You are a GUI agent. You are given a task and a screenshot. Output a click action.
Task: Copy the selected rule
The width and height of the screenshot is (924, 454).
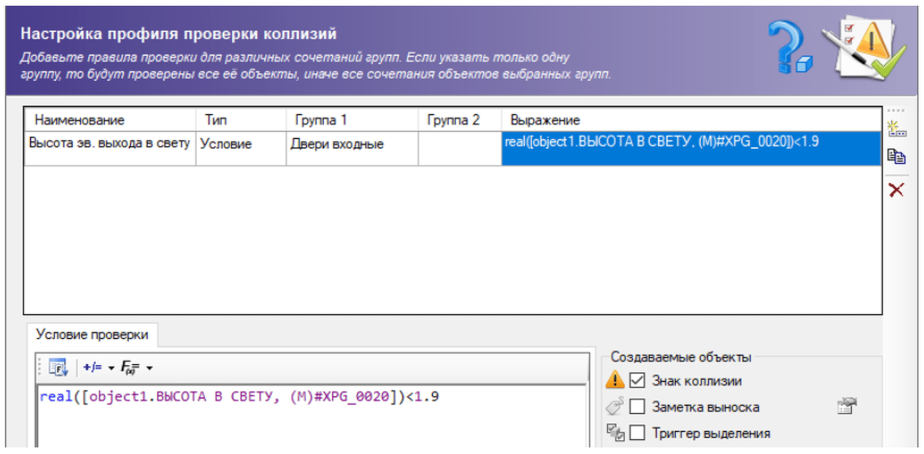coord(896,156)
